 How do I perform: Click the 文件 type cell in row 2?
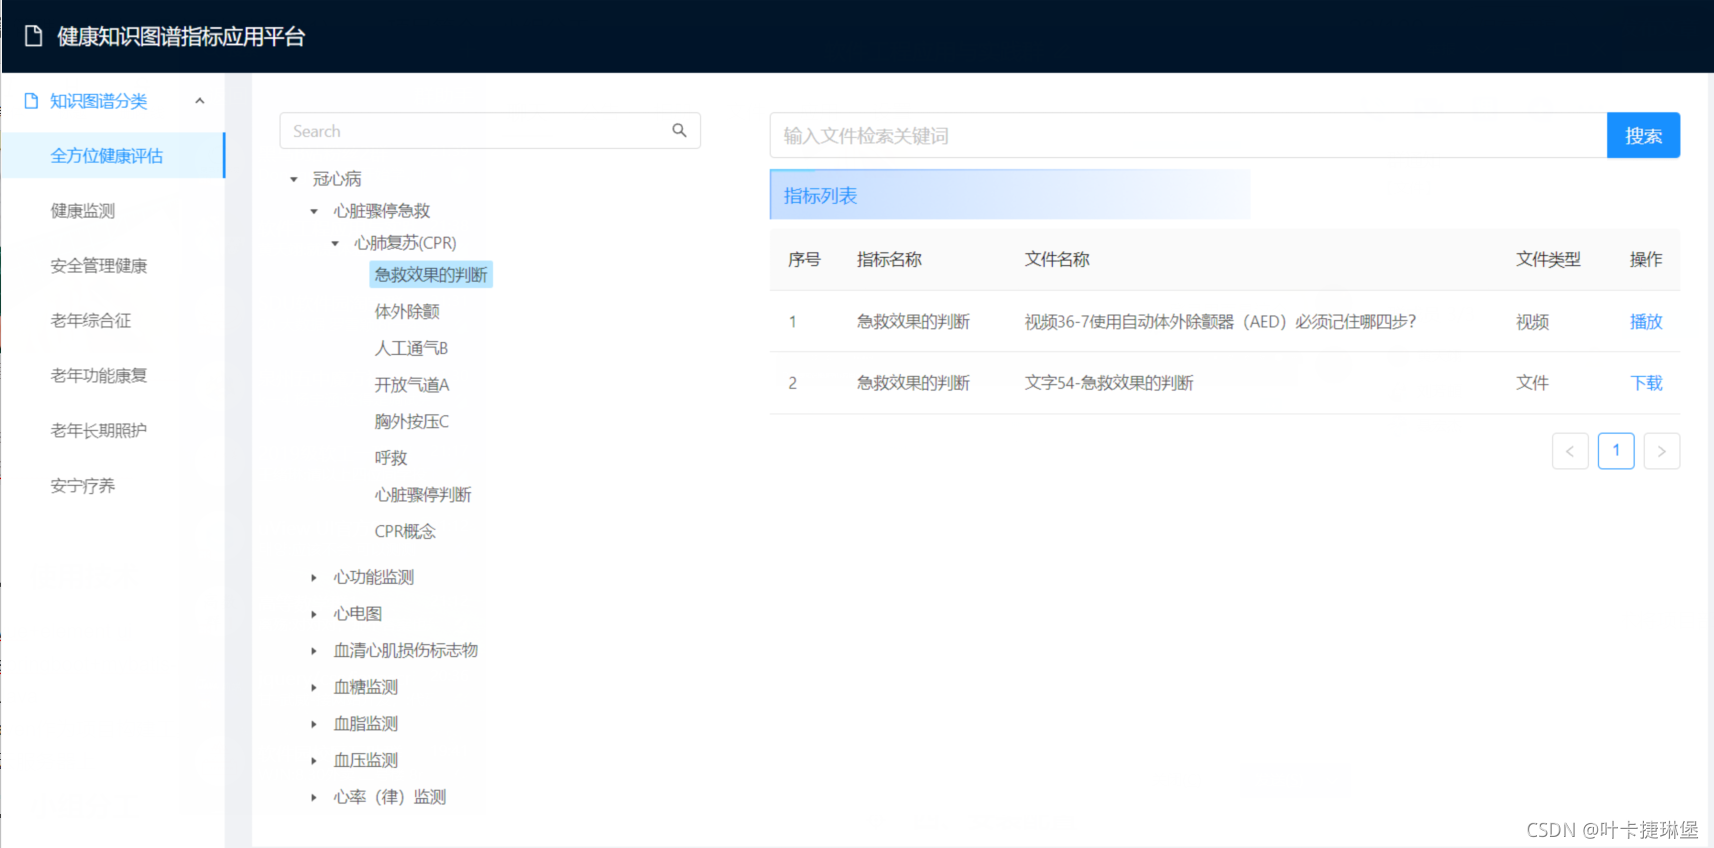coord(1532,383)
